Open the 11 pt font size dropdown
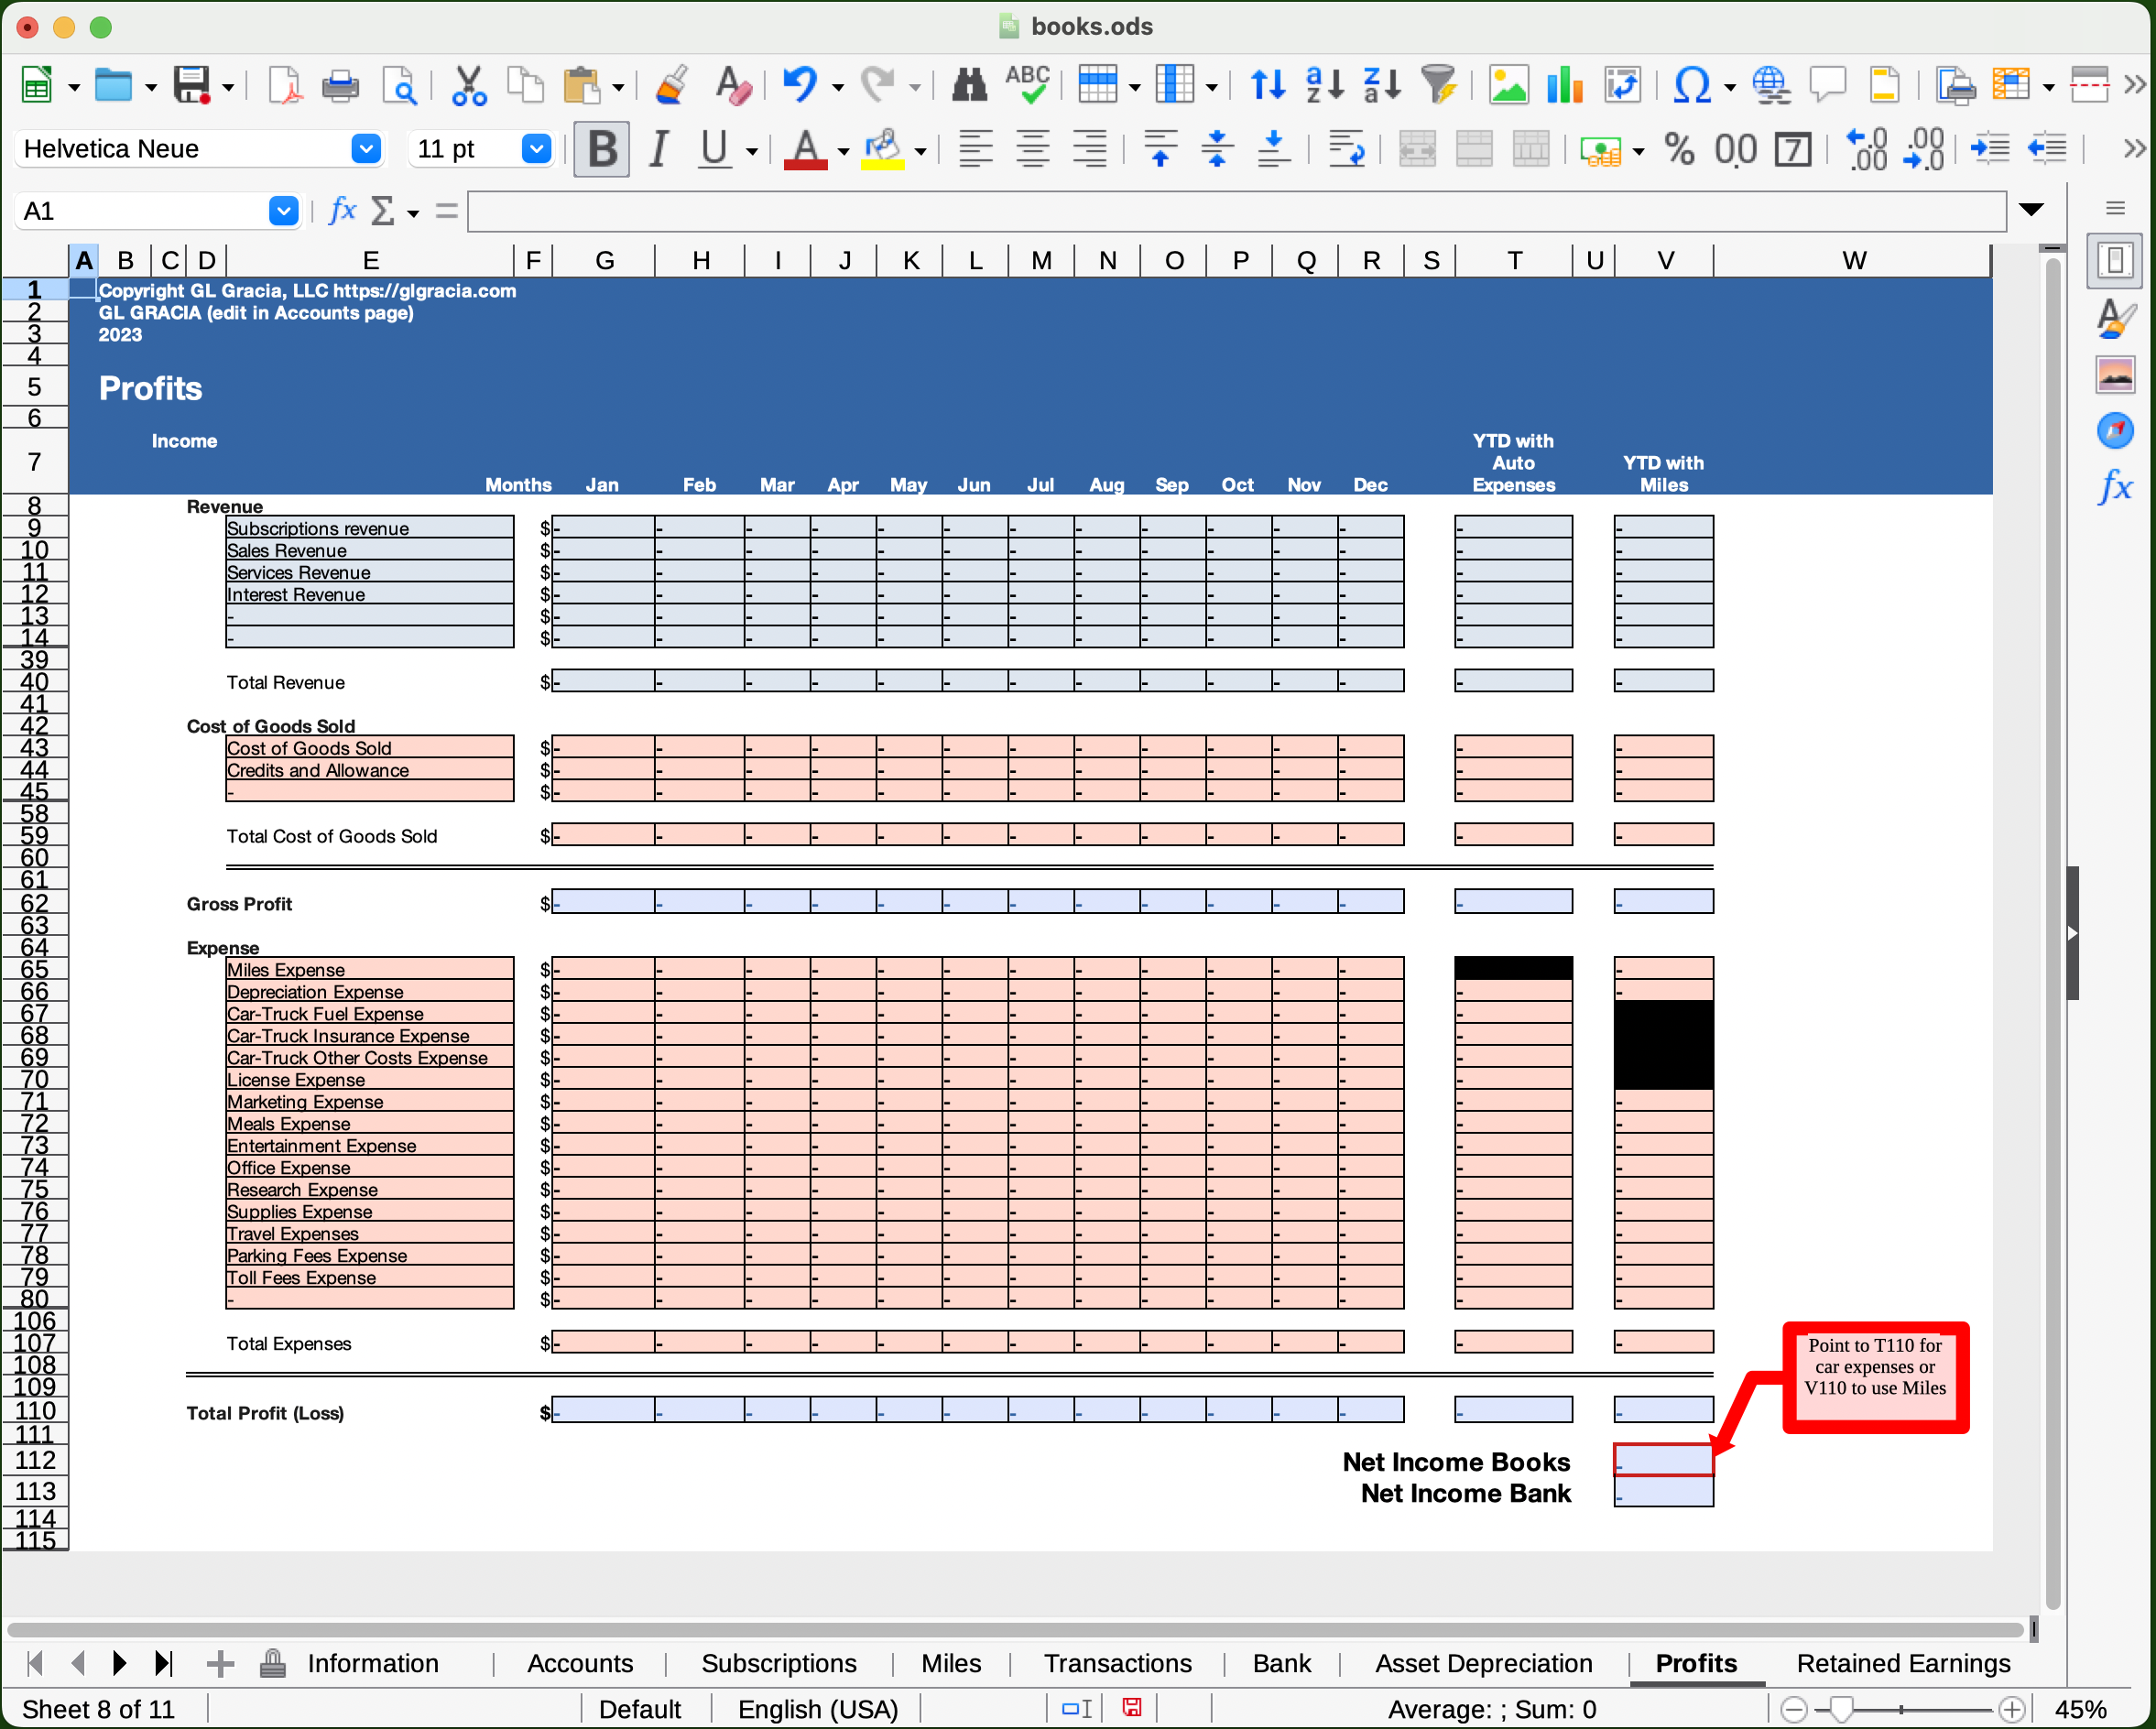Viewport: 2156px width, 1729px height. tap(536, 150)
